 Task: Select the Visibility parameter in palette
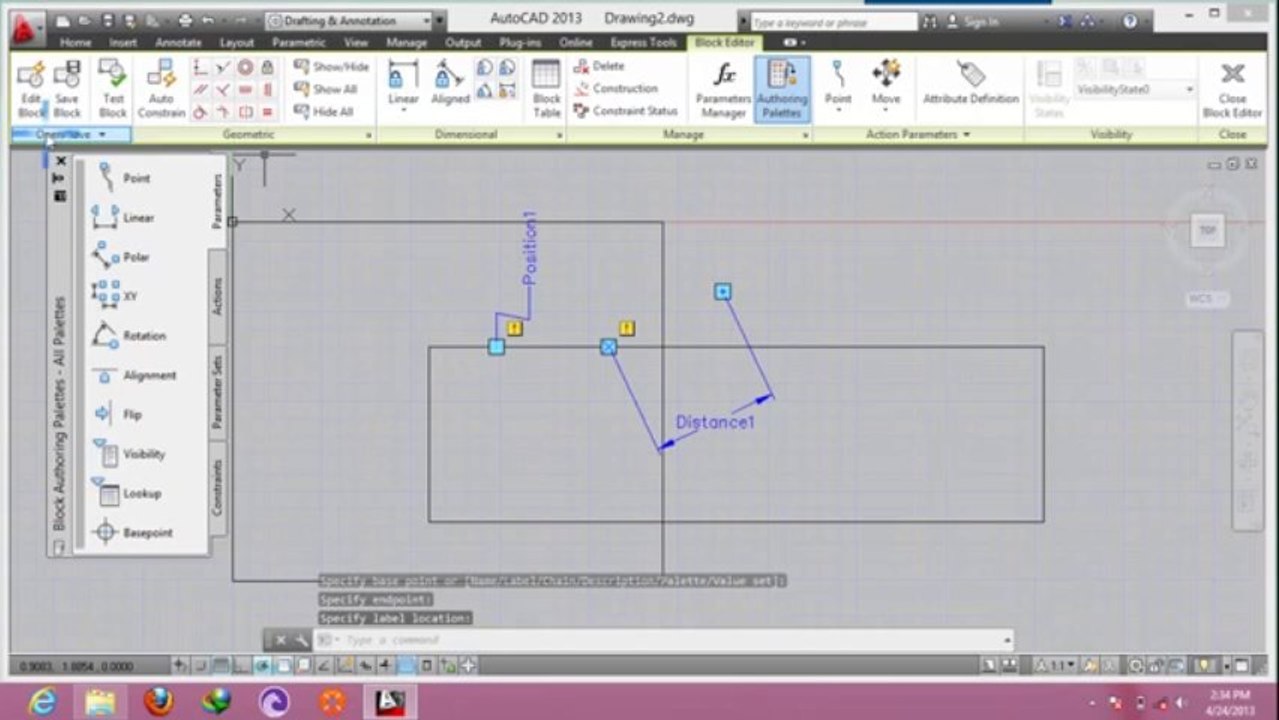(130, 454)
